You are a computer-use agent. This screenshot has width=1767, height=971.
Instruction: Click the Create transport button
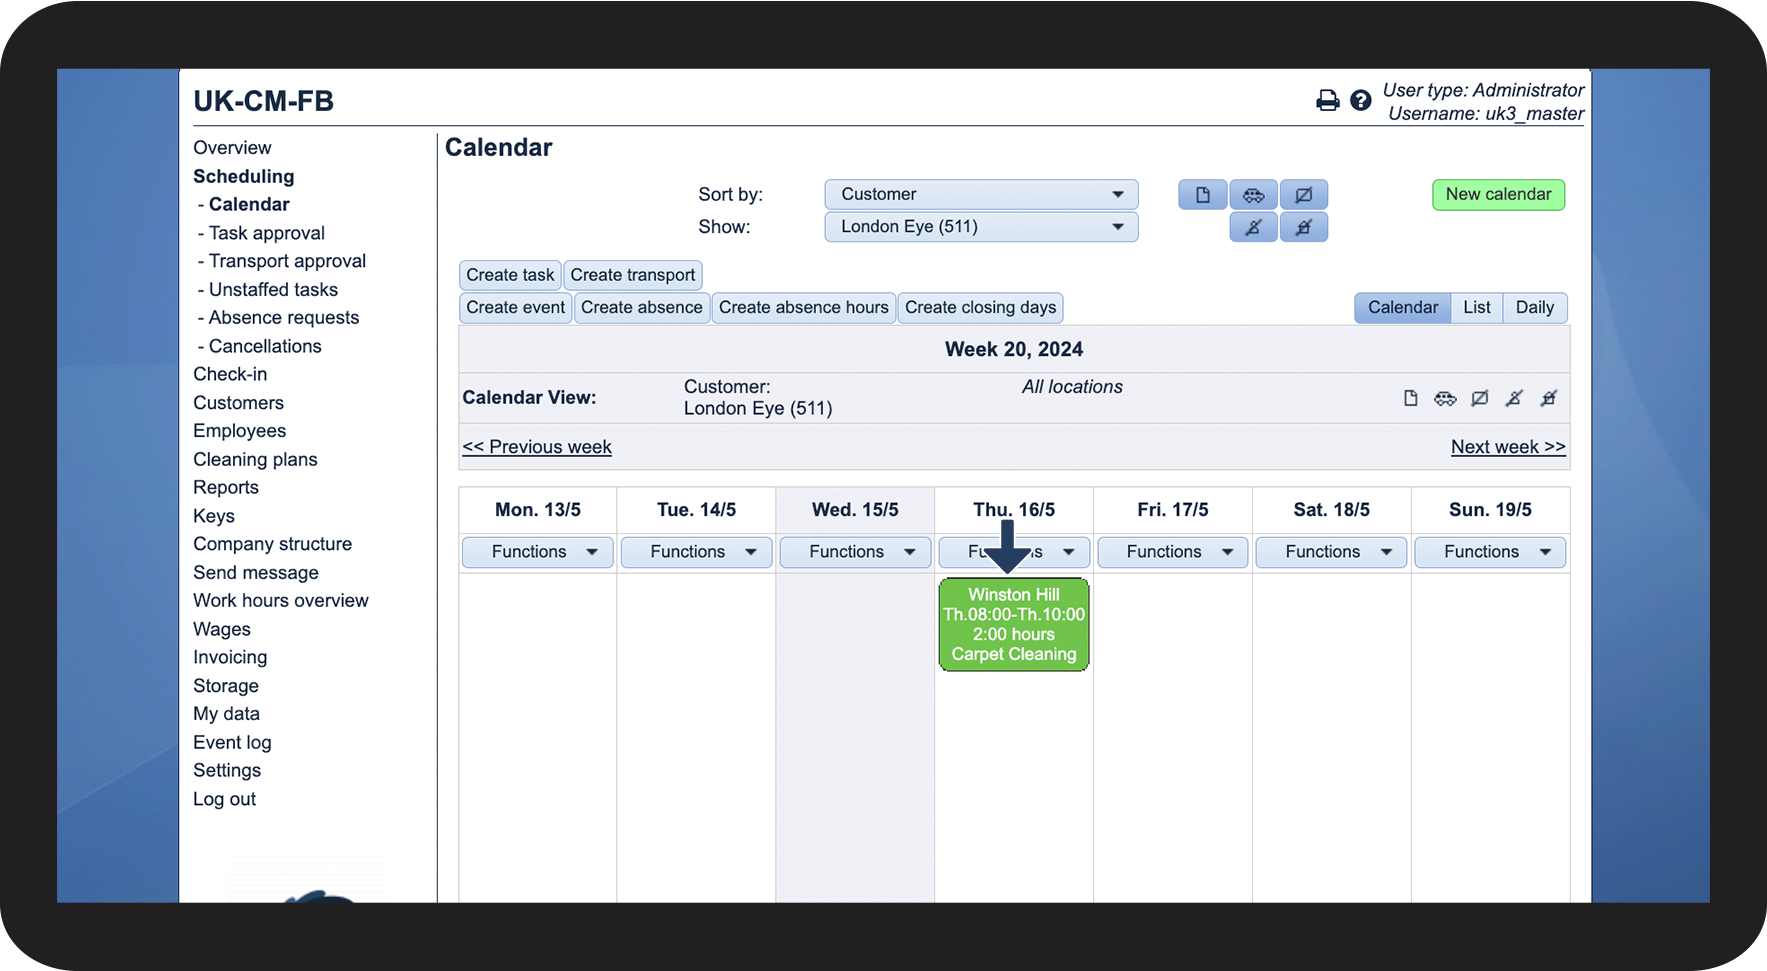click(x=633, y=275)
